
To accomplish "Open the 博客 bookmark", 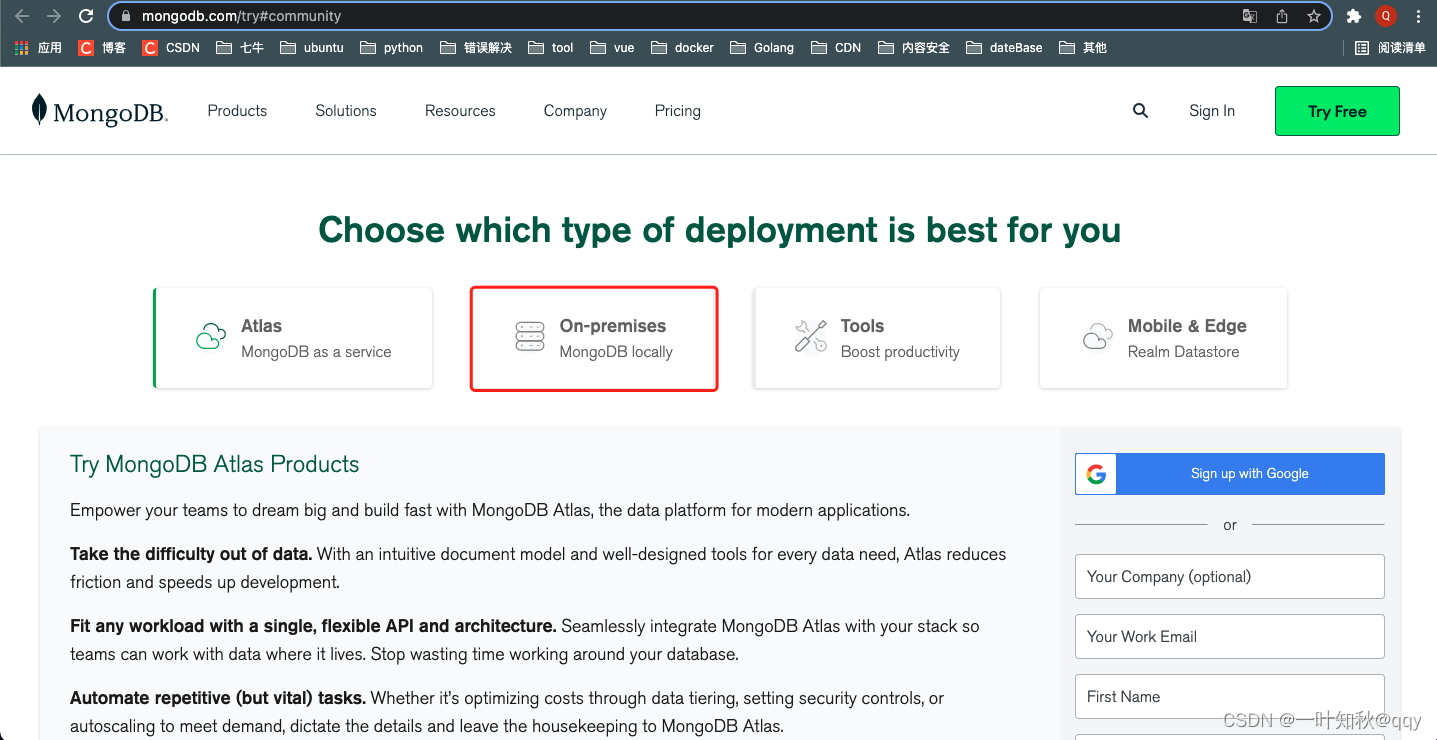I will tap(102, 47).
